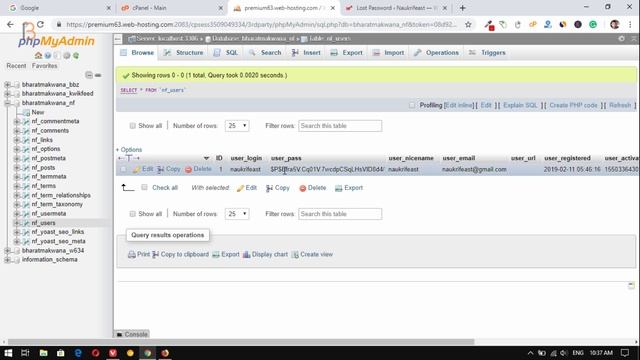Screen dimensions: 640x360
Task: Open Windows Start menu
Action: pos(8,353)
